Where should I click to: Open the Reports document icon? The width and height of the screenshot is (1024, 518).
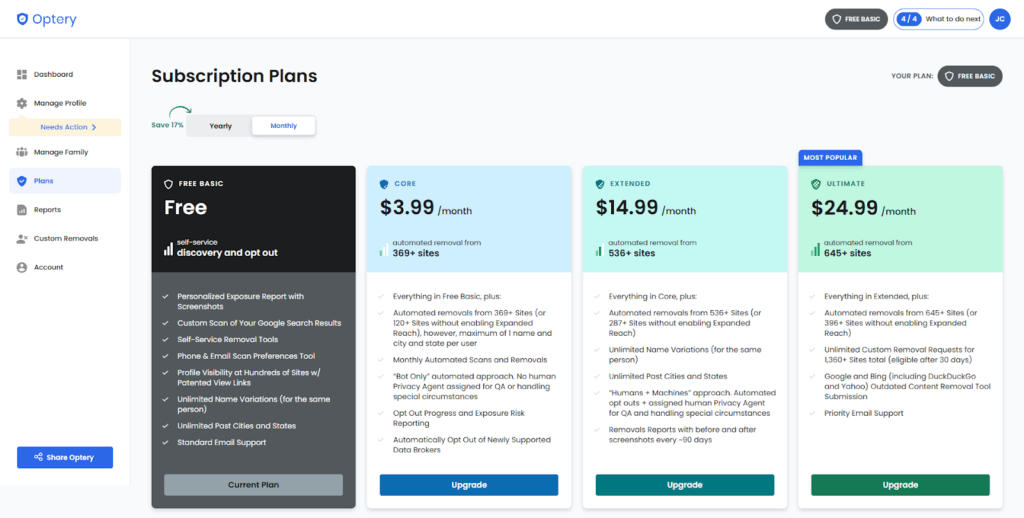pos(22,210)
